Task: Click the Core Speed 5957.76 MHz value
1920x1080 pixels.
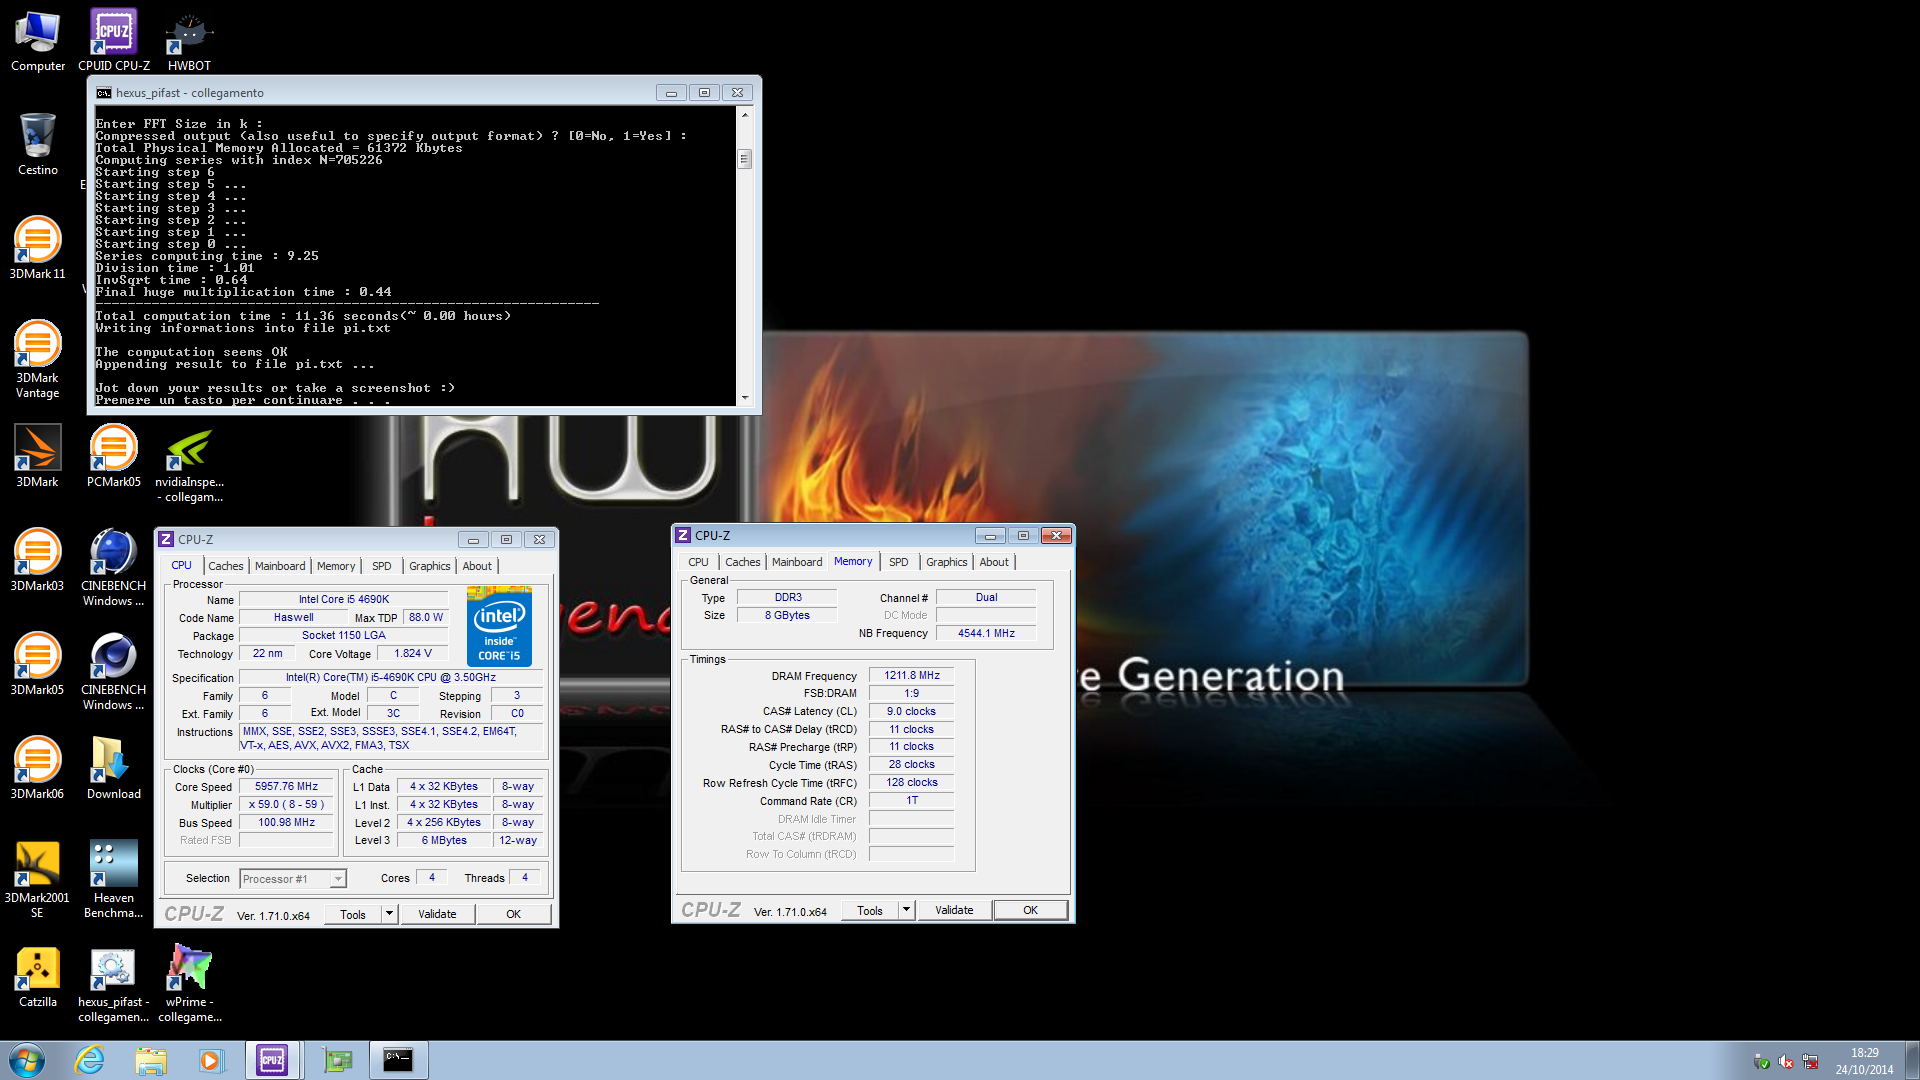Action: (286, 787)
